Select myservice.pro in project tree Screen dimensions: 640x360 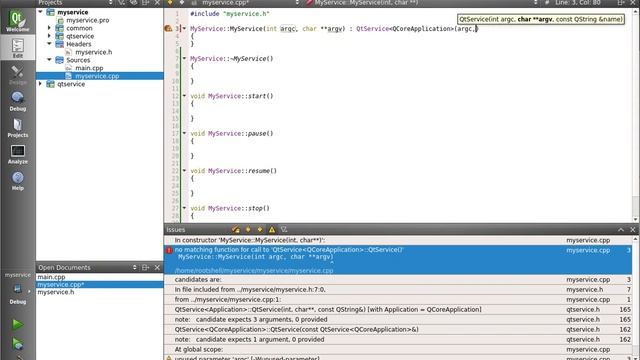click(87, 20)
